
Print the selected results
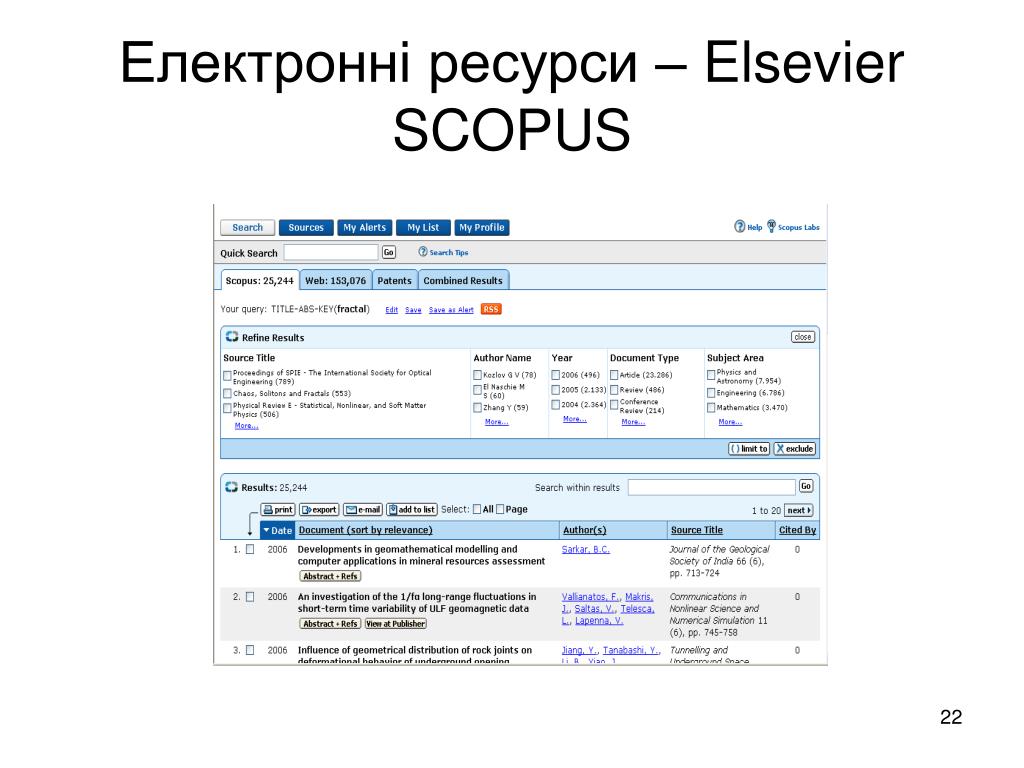click(278, 509)
